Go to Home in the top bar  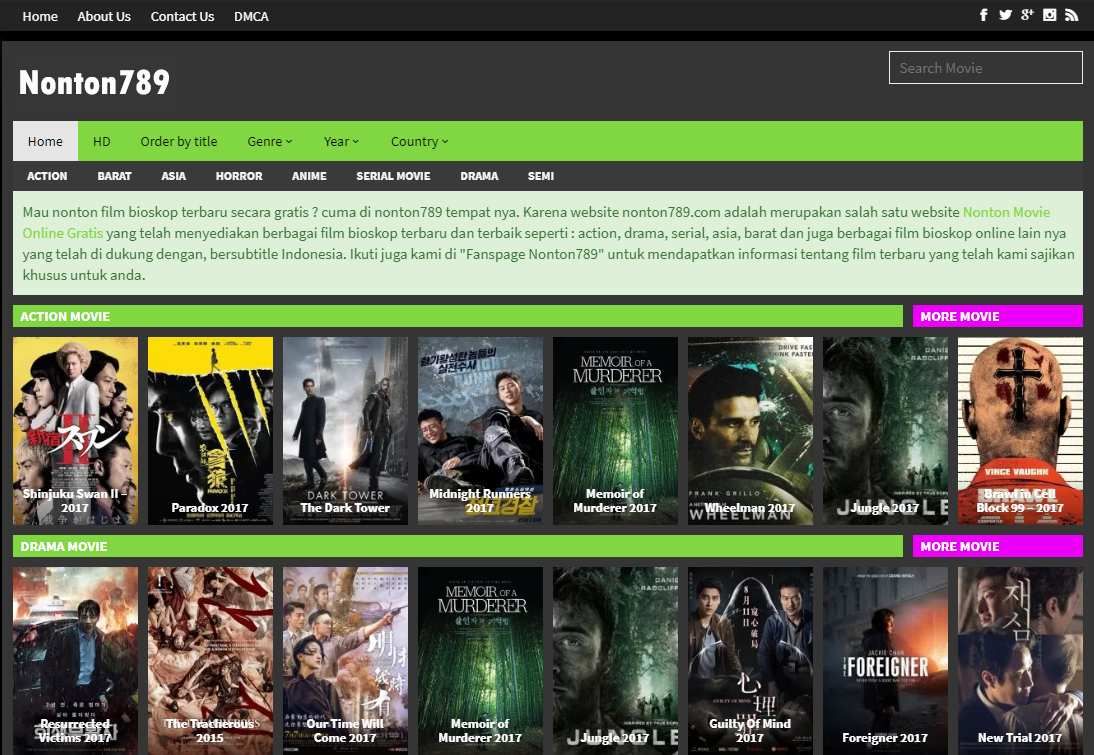pyautogui.click(x=40, y=16)
